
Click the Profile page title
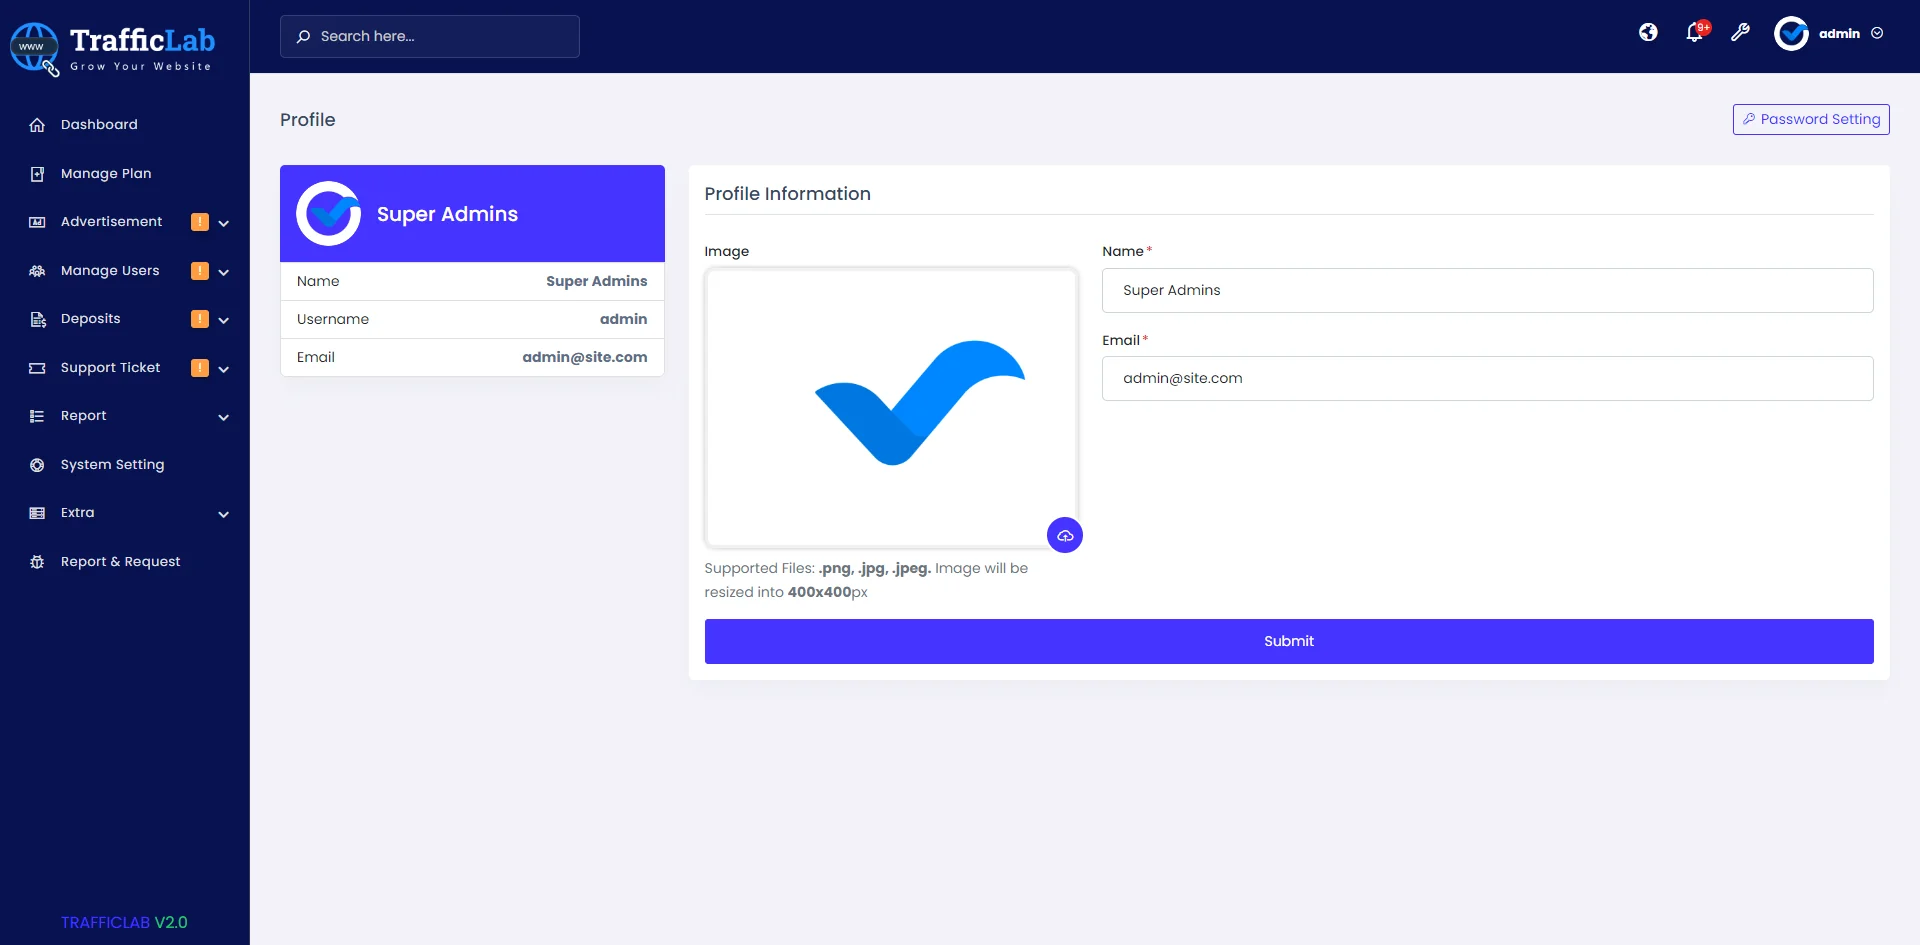(308, 120)
